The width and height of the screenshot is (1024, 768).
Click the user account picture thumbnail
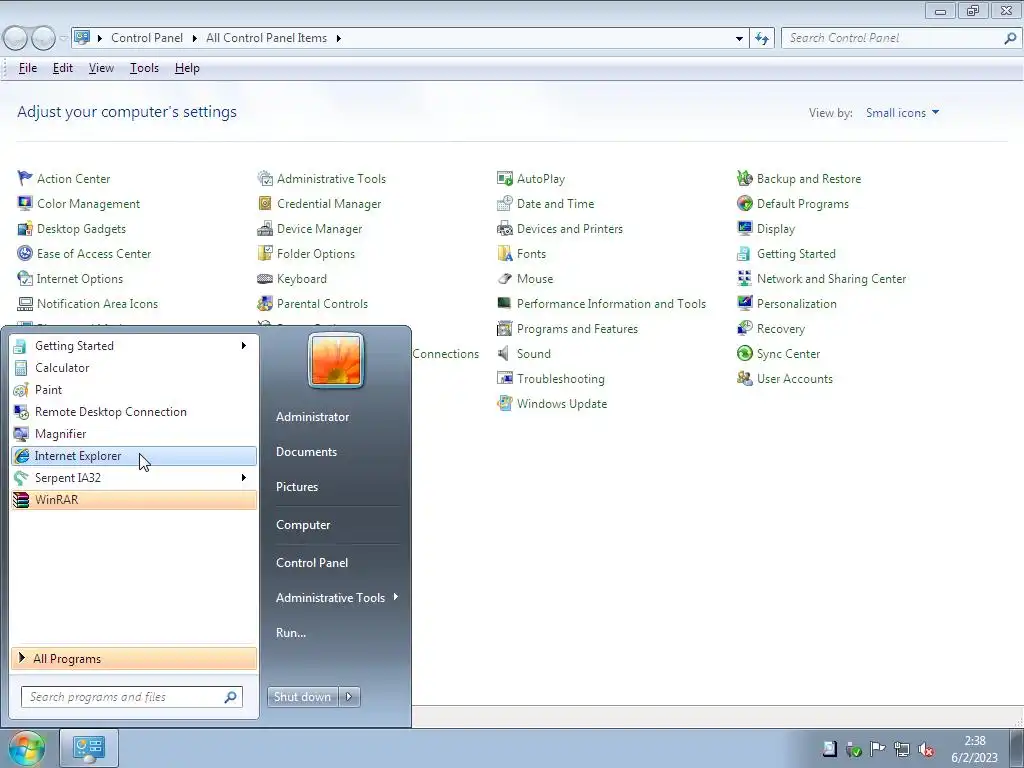pyautogui.click(x=336, y=360)
